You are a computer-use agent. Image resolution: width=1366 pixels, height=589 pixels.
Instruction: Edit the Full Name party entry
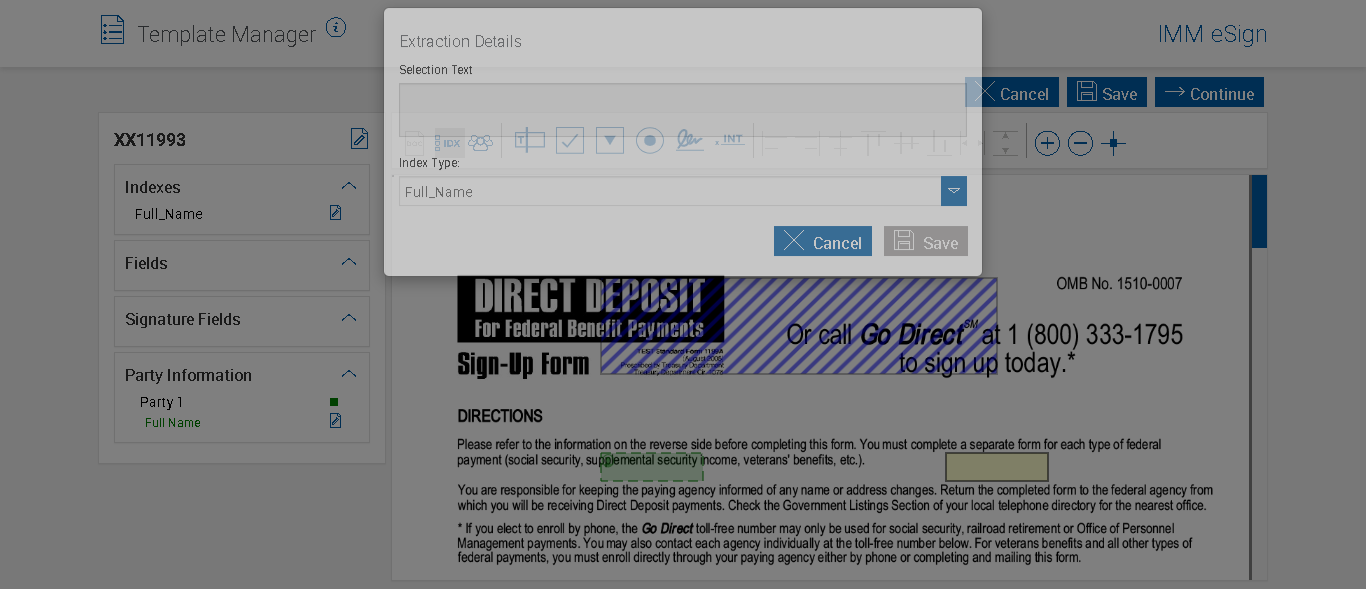[x=335, y=421]
